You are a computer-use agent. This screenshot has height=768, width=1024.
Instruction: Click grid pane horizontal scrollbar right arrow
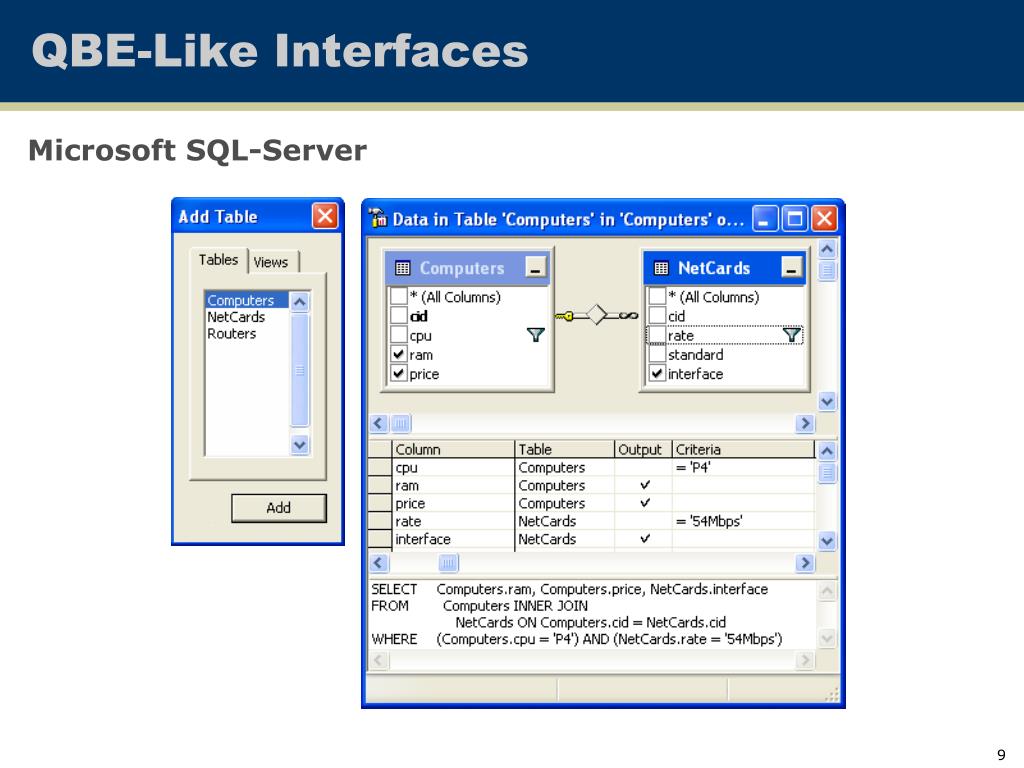[805, 563]
